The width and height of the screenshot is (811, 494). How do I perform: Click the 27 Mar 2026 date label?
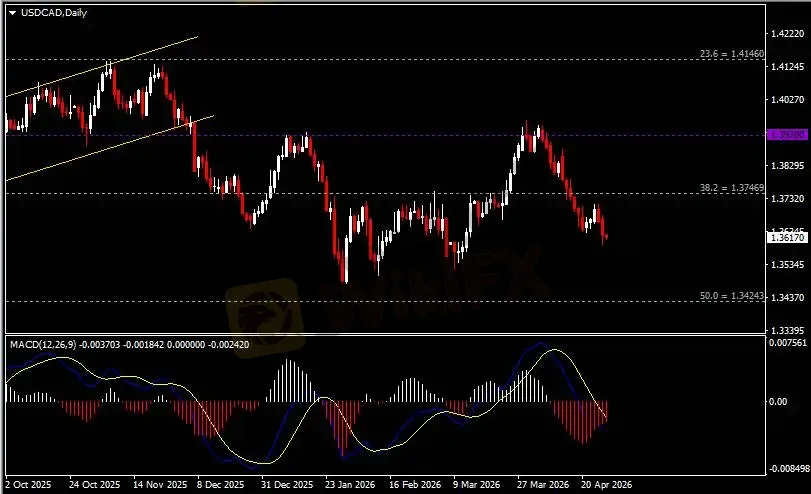pyautogui.click(x=543, y=485)
